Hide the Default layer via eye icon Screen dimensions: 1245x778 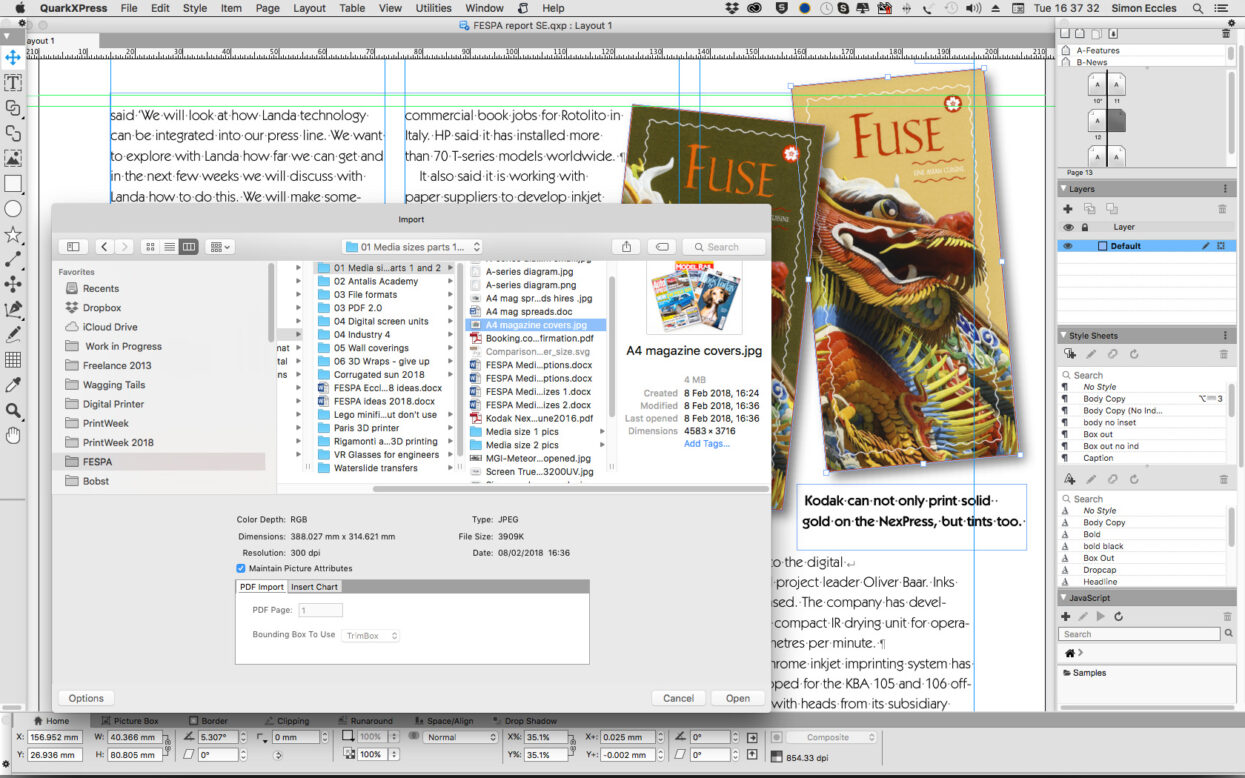(1067, 246)
